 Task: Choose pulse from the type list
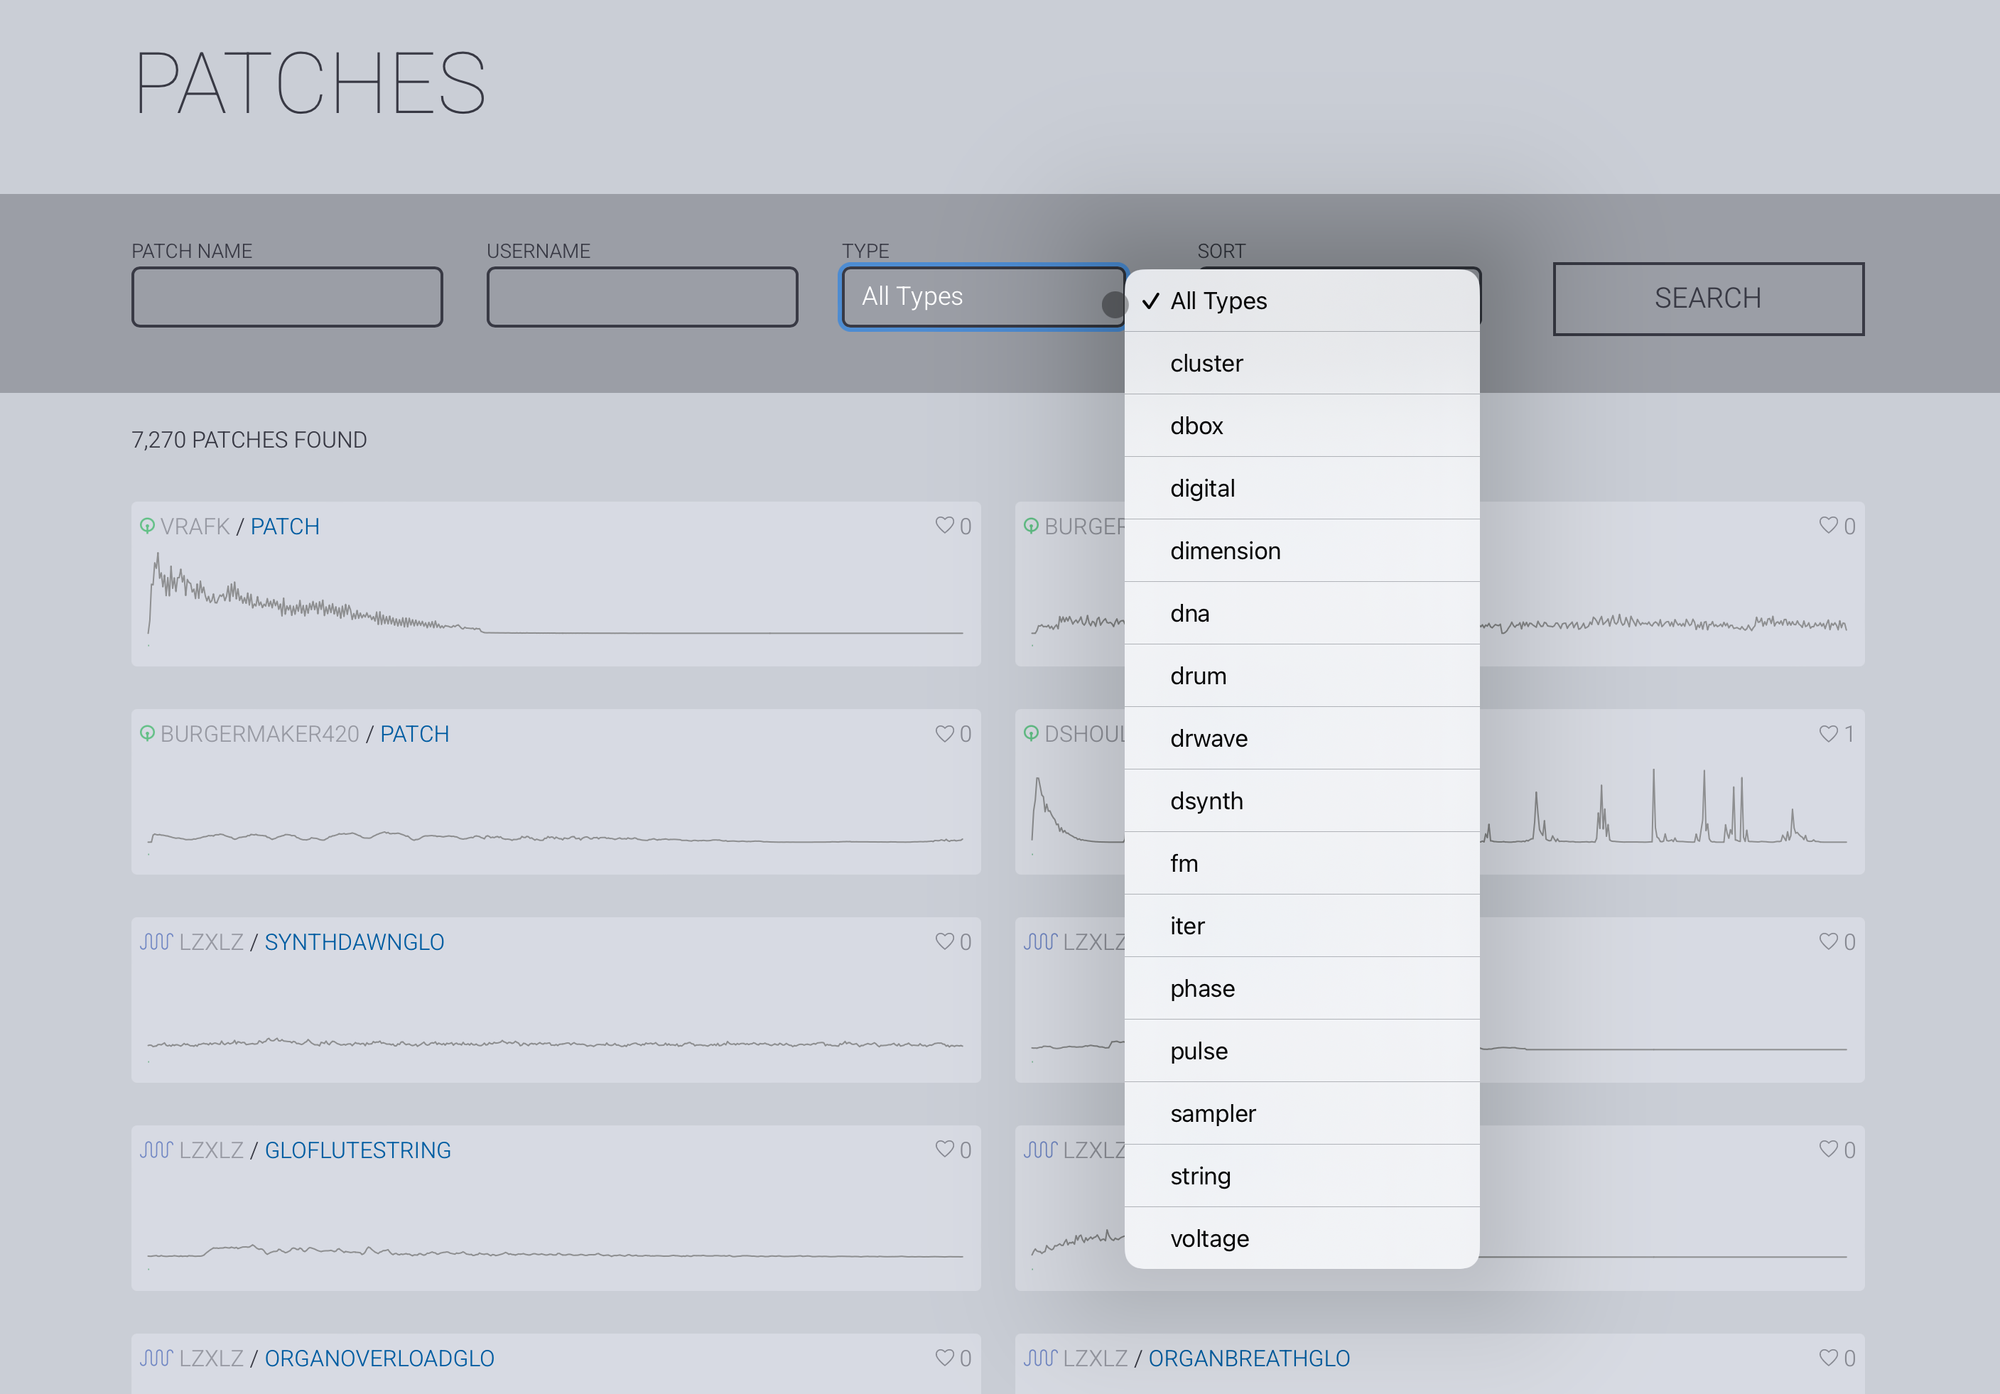(1302, 1051)
